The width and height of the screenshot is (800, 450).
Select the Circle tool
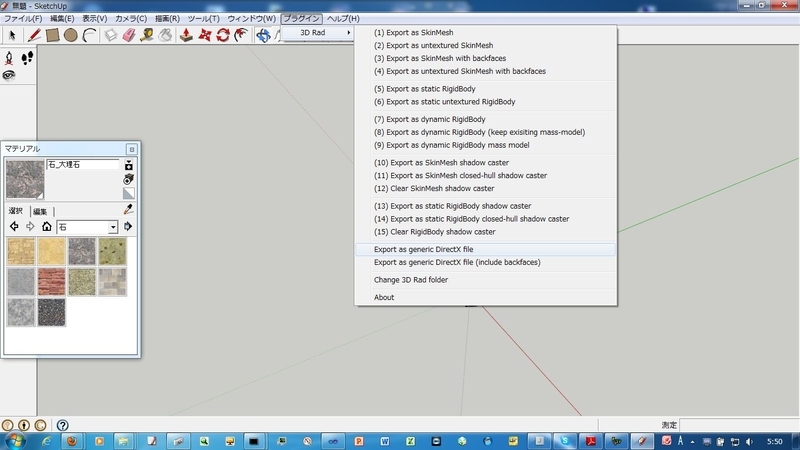point(71,35)
